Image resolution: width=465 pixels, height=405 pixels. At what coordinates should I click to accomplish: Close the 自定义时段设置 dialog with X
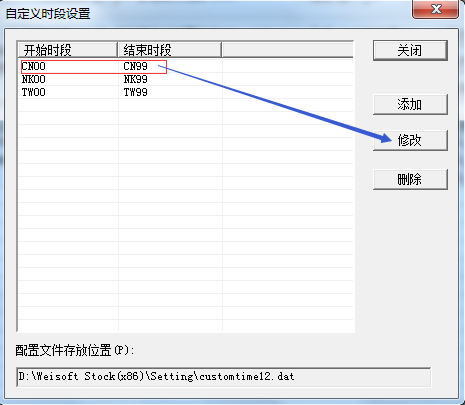coord(436,9)
